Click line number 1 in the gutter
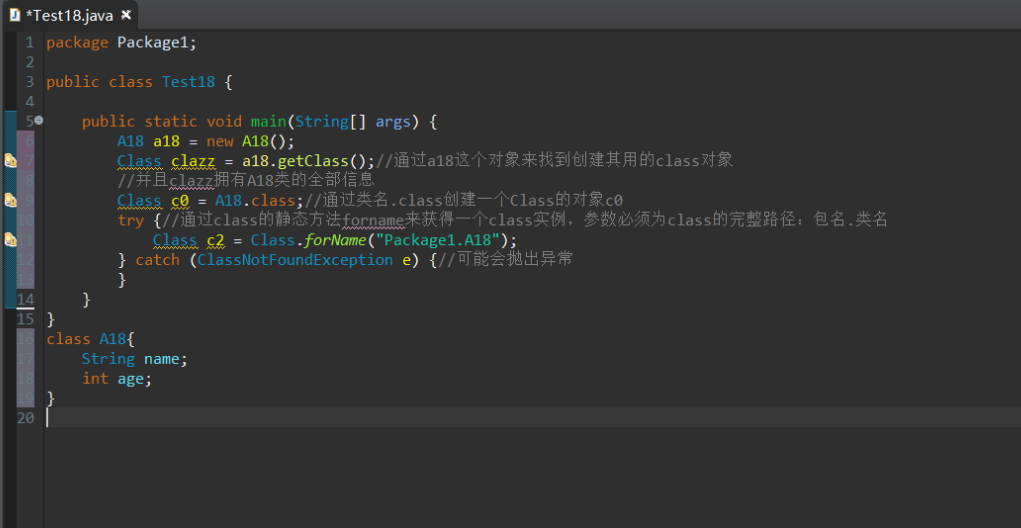 [29, 42]
